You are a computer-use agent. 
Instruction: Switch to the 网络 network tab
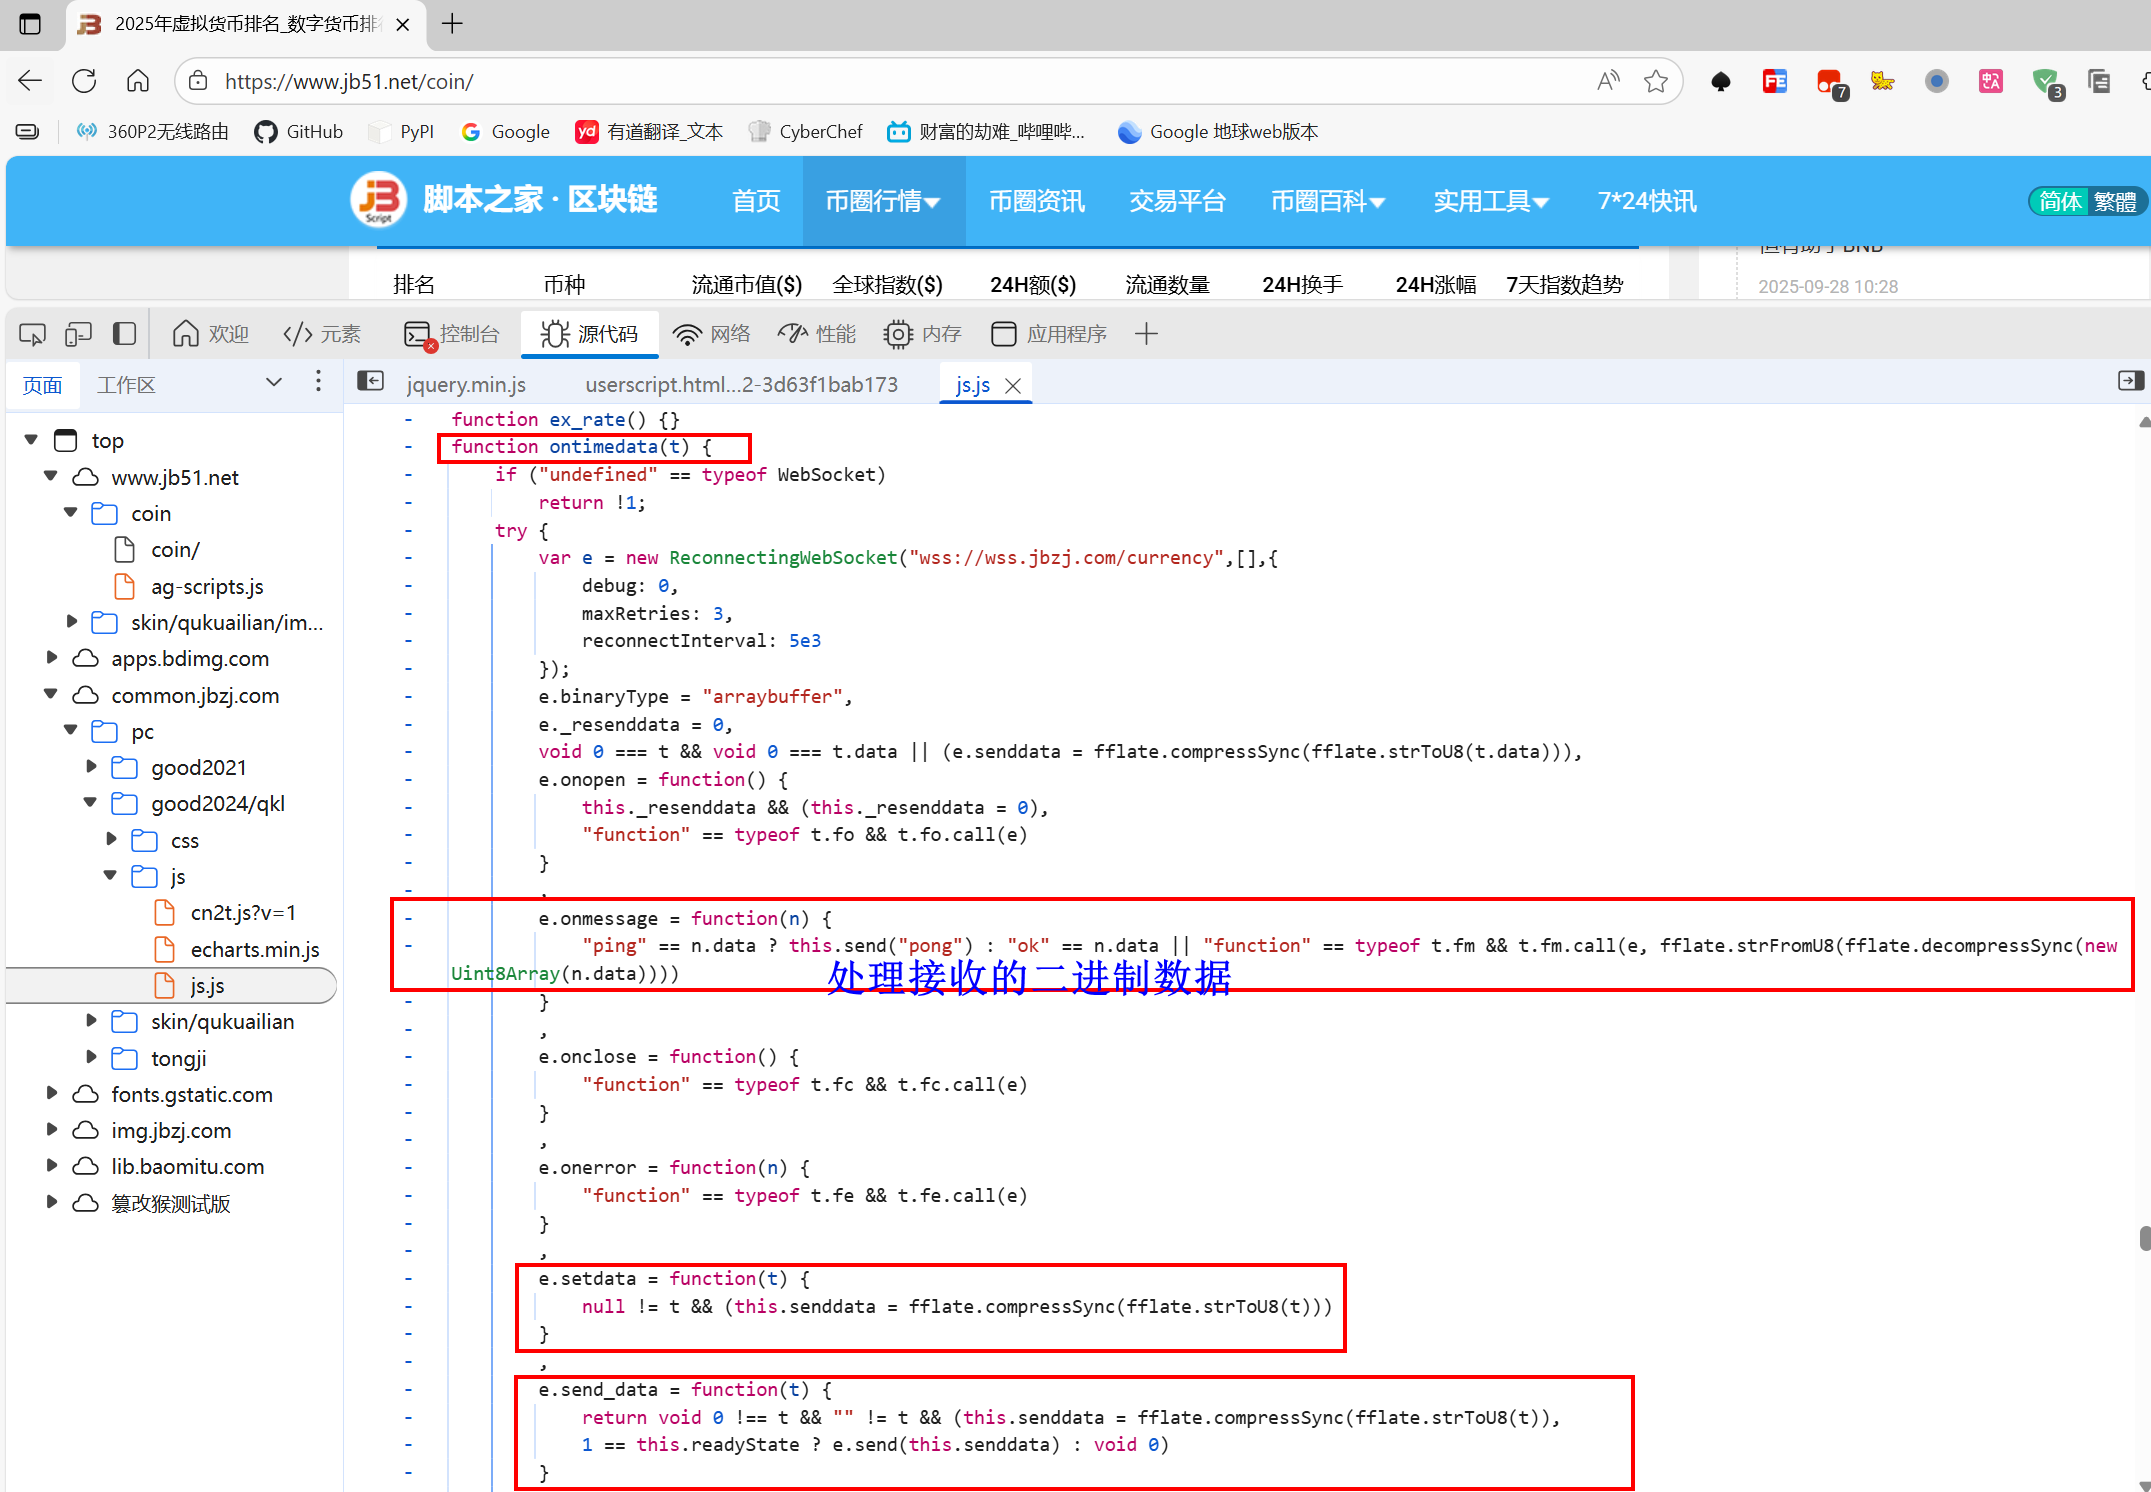711,334
